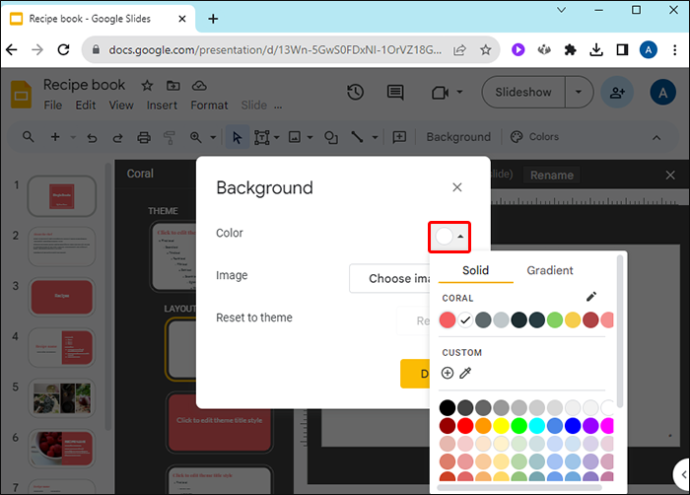
Task: Select slide 3 thumbnail
Action: 62,297
